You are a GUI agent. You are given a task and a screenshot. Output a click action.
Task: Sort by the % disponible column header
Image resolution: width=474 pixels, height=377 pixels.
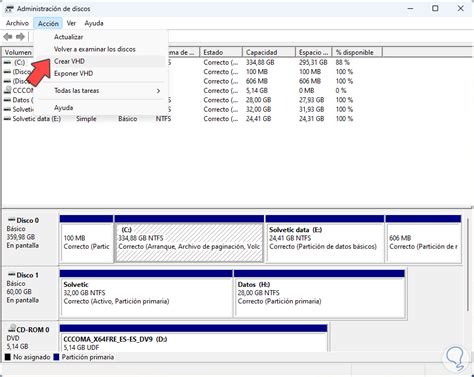click(x=357, y=52)
